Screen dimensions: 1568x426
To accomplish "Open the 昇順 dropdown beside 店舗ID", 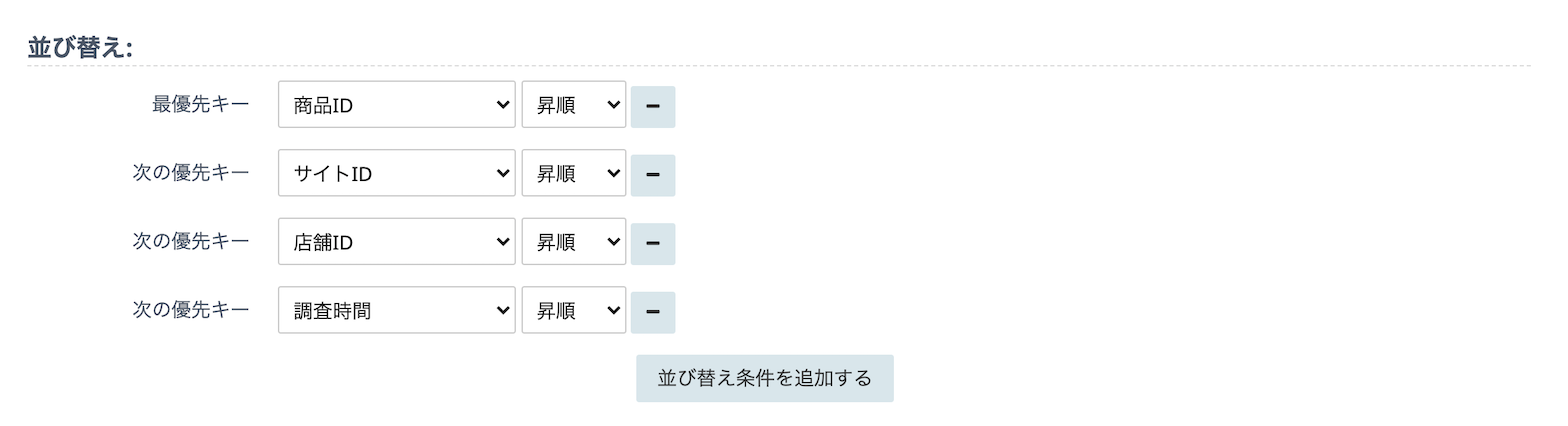I will (x=573, y=242).
